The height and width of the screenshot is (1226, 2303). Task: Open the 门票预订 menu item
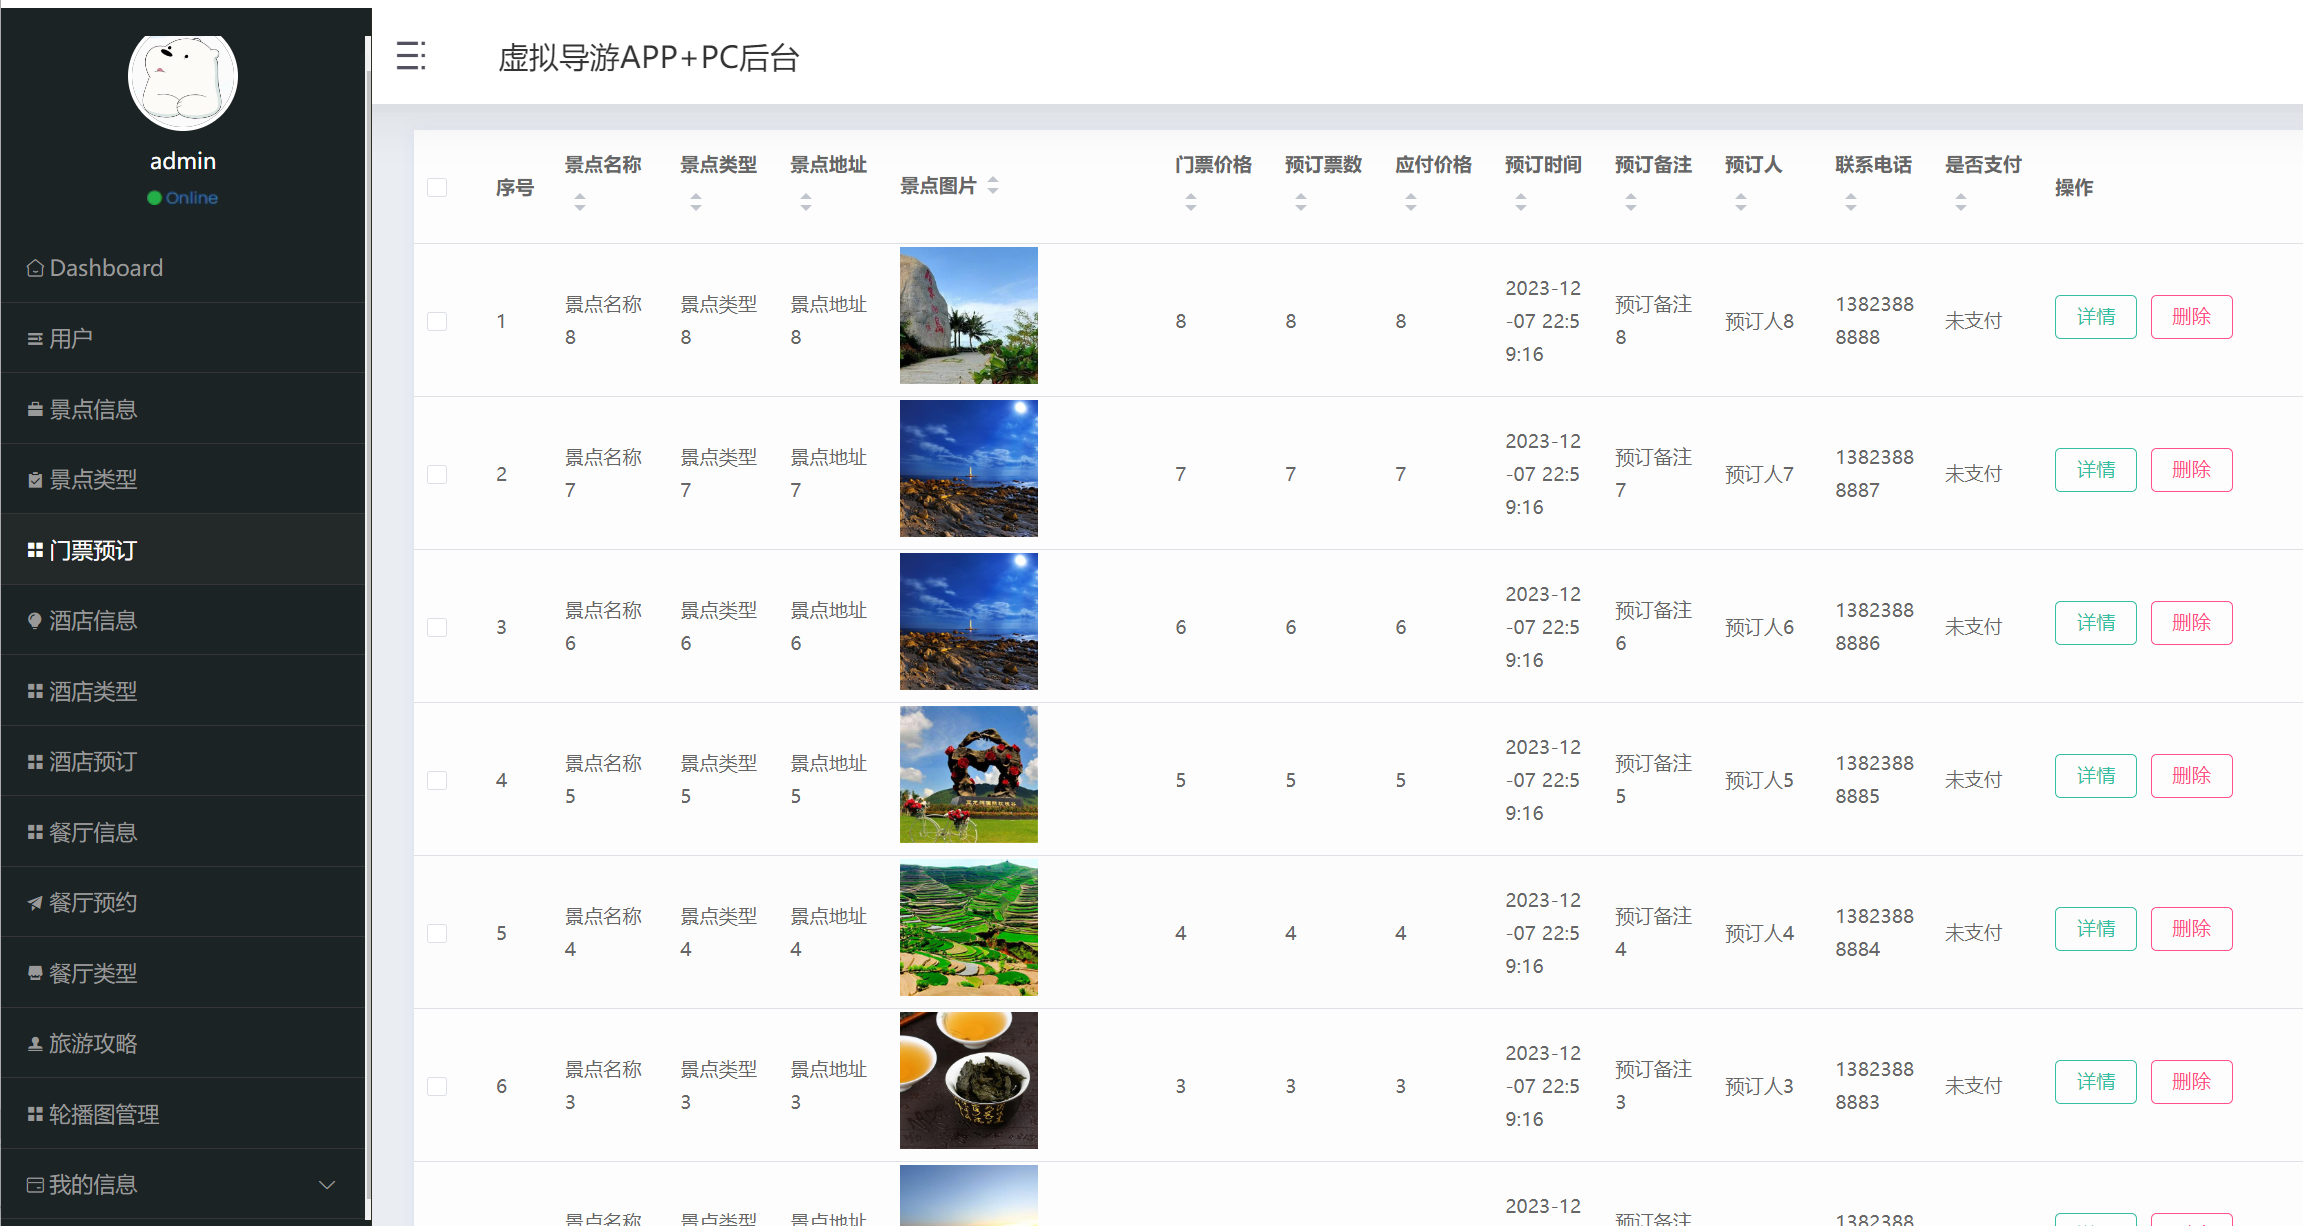pos(94,550)
